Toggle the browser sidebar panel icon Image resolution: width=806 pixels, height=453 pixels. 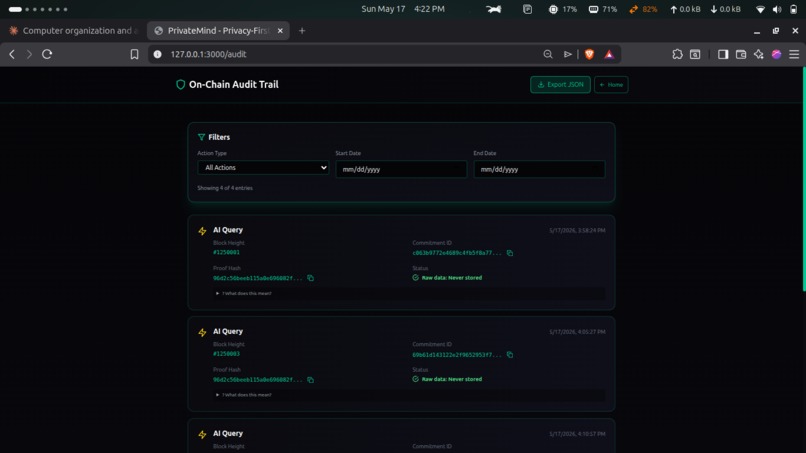(723, 54)
